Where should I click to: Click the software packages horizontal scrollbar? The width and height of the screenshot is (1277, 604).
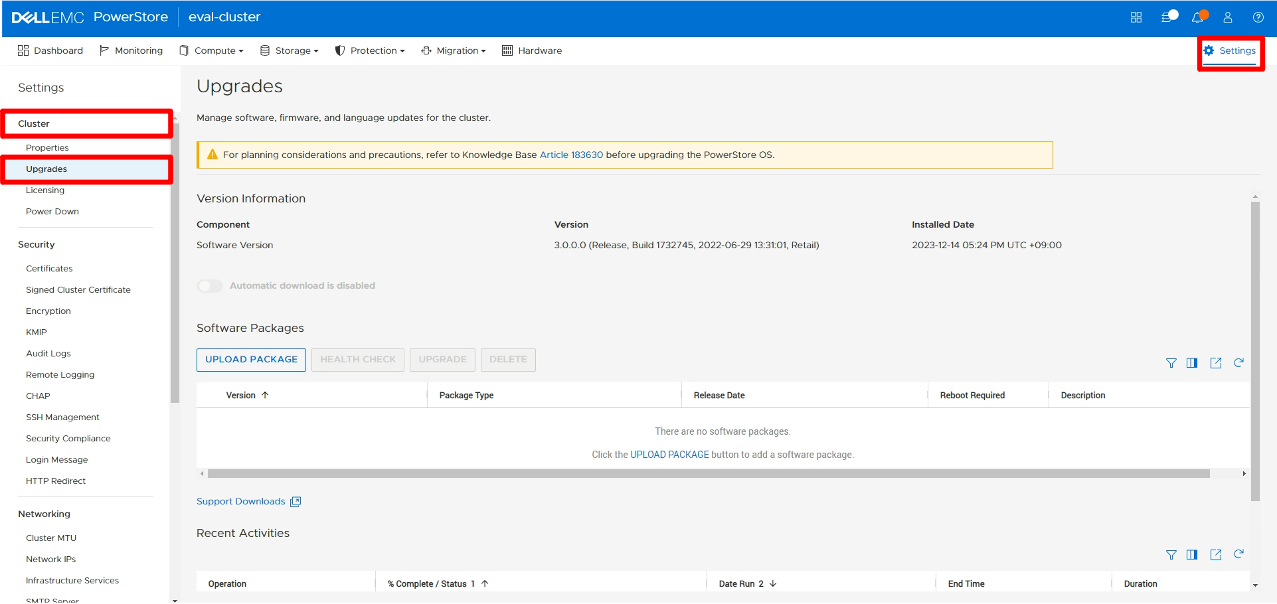pos(707,473)
